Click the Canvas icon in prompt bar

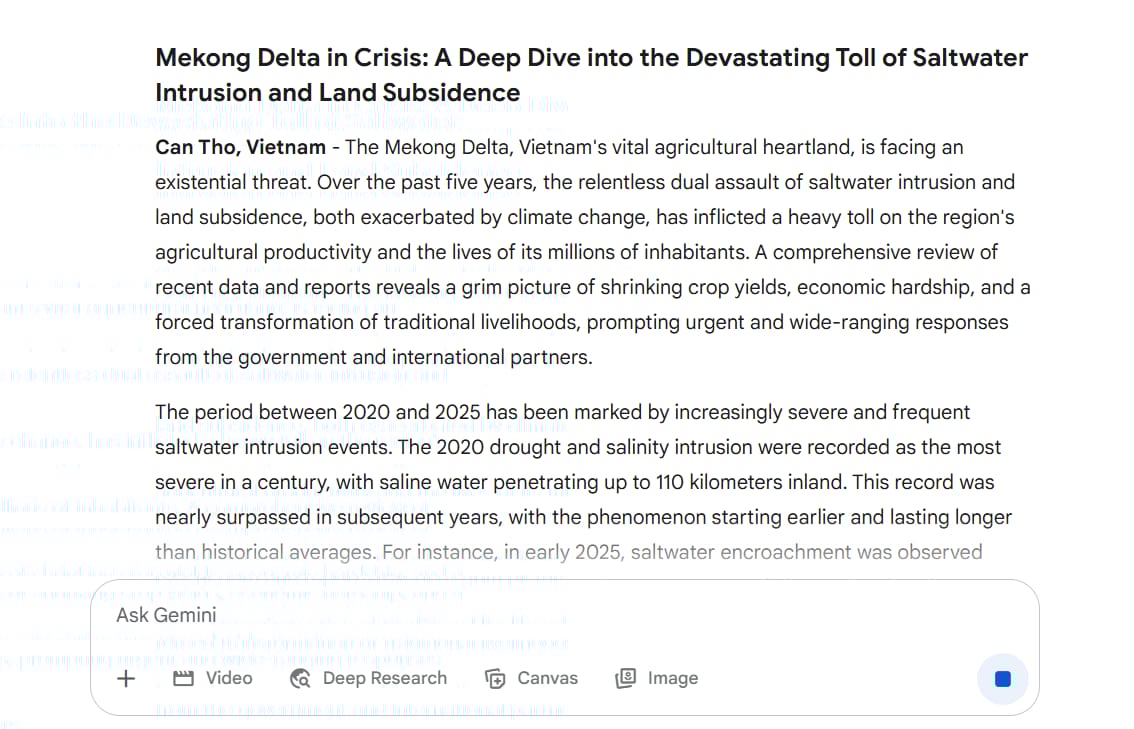495,678
